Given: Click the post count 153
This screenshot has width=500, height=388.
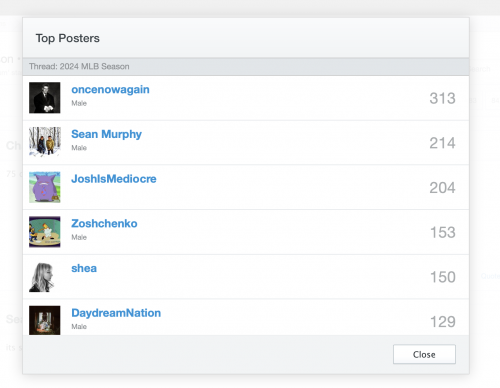Looking at the screenshot, I should (x=443, y=232).
